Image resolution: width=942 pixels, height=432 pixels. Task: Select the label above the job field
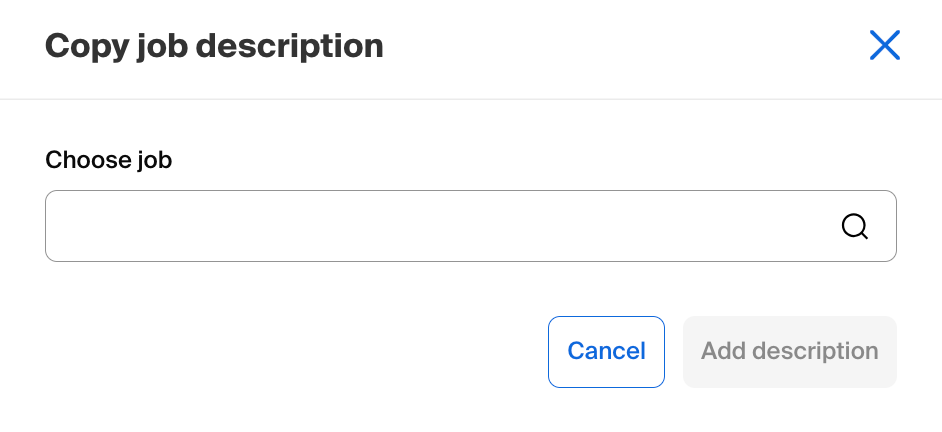[x=109, y=160]
